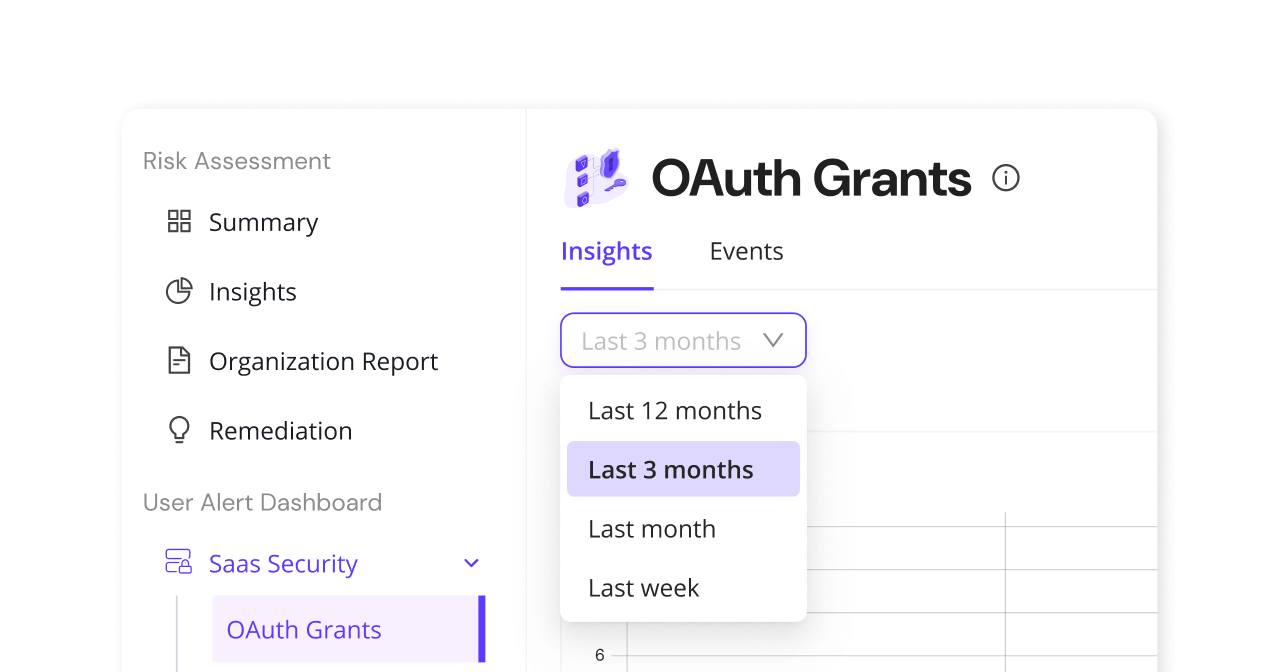This screenshot has height=672, width=1280.
Task: Choose the highlighted Last 3 months option
Action: click(671, 470)
